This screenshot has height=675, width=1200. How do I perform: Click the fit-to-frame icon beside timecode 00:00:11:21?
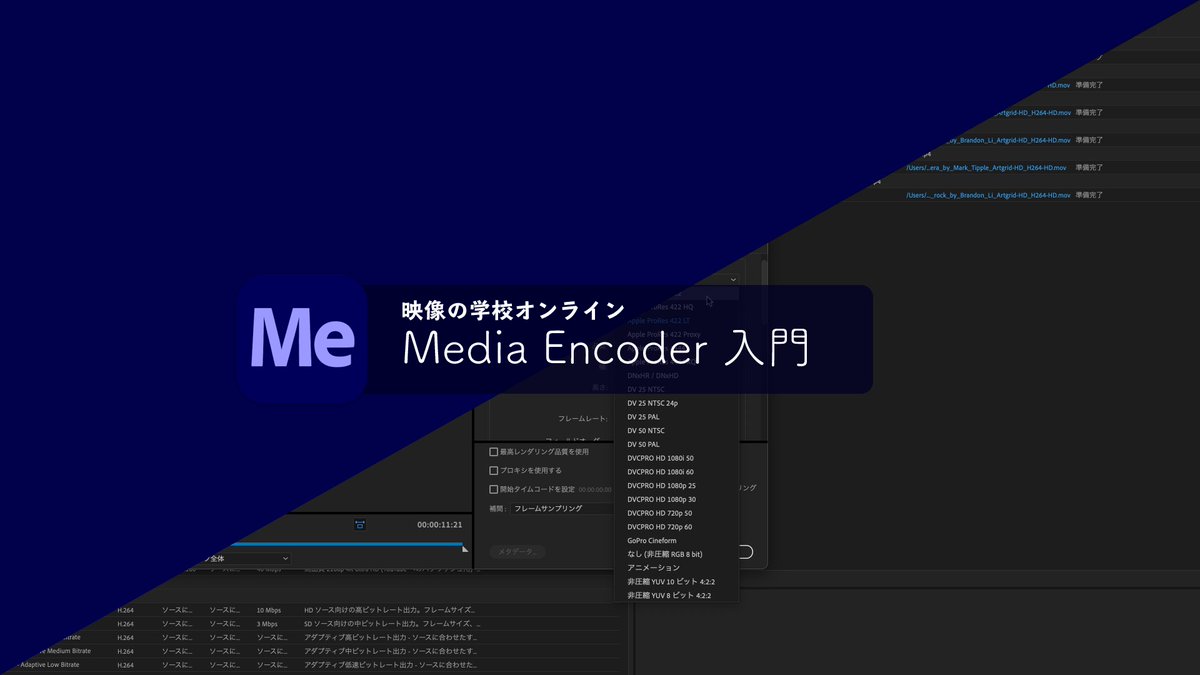coord(359,524)
